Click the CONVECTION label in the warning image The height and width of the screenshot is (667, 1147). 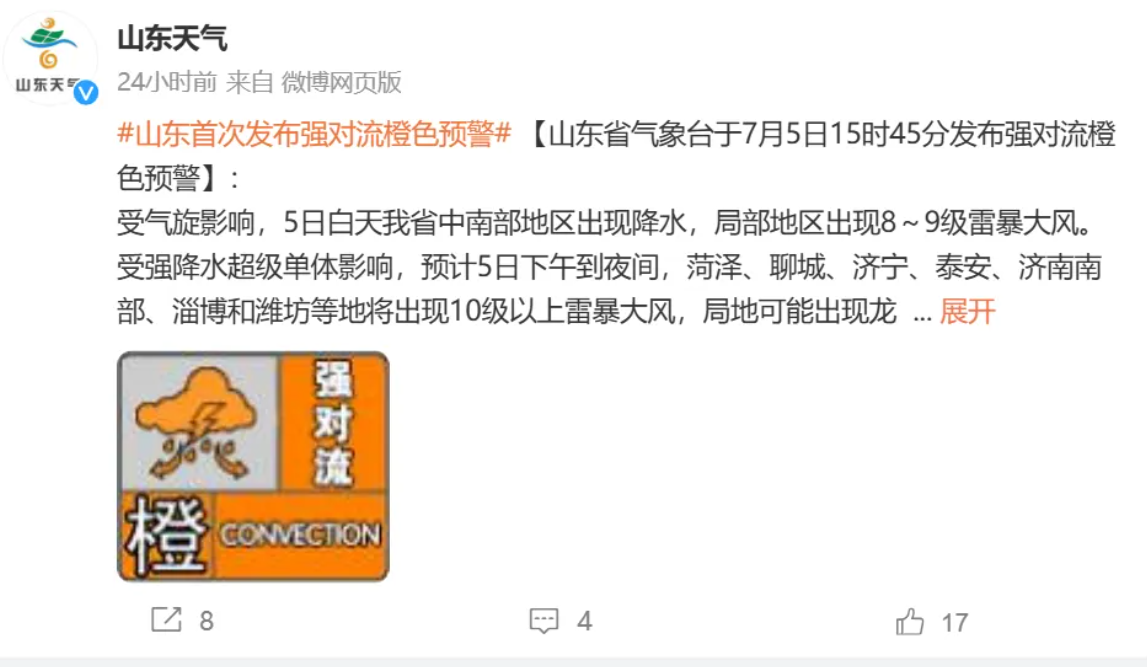(300, 535)
